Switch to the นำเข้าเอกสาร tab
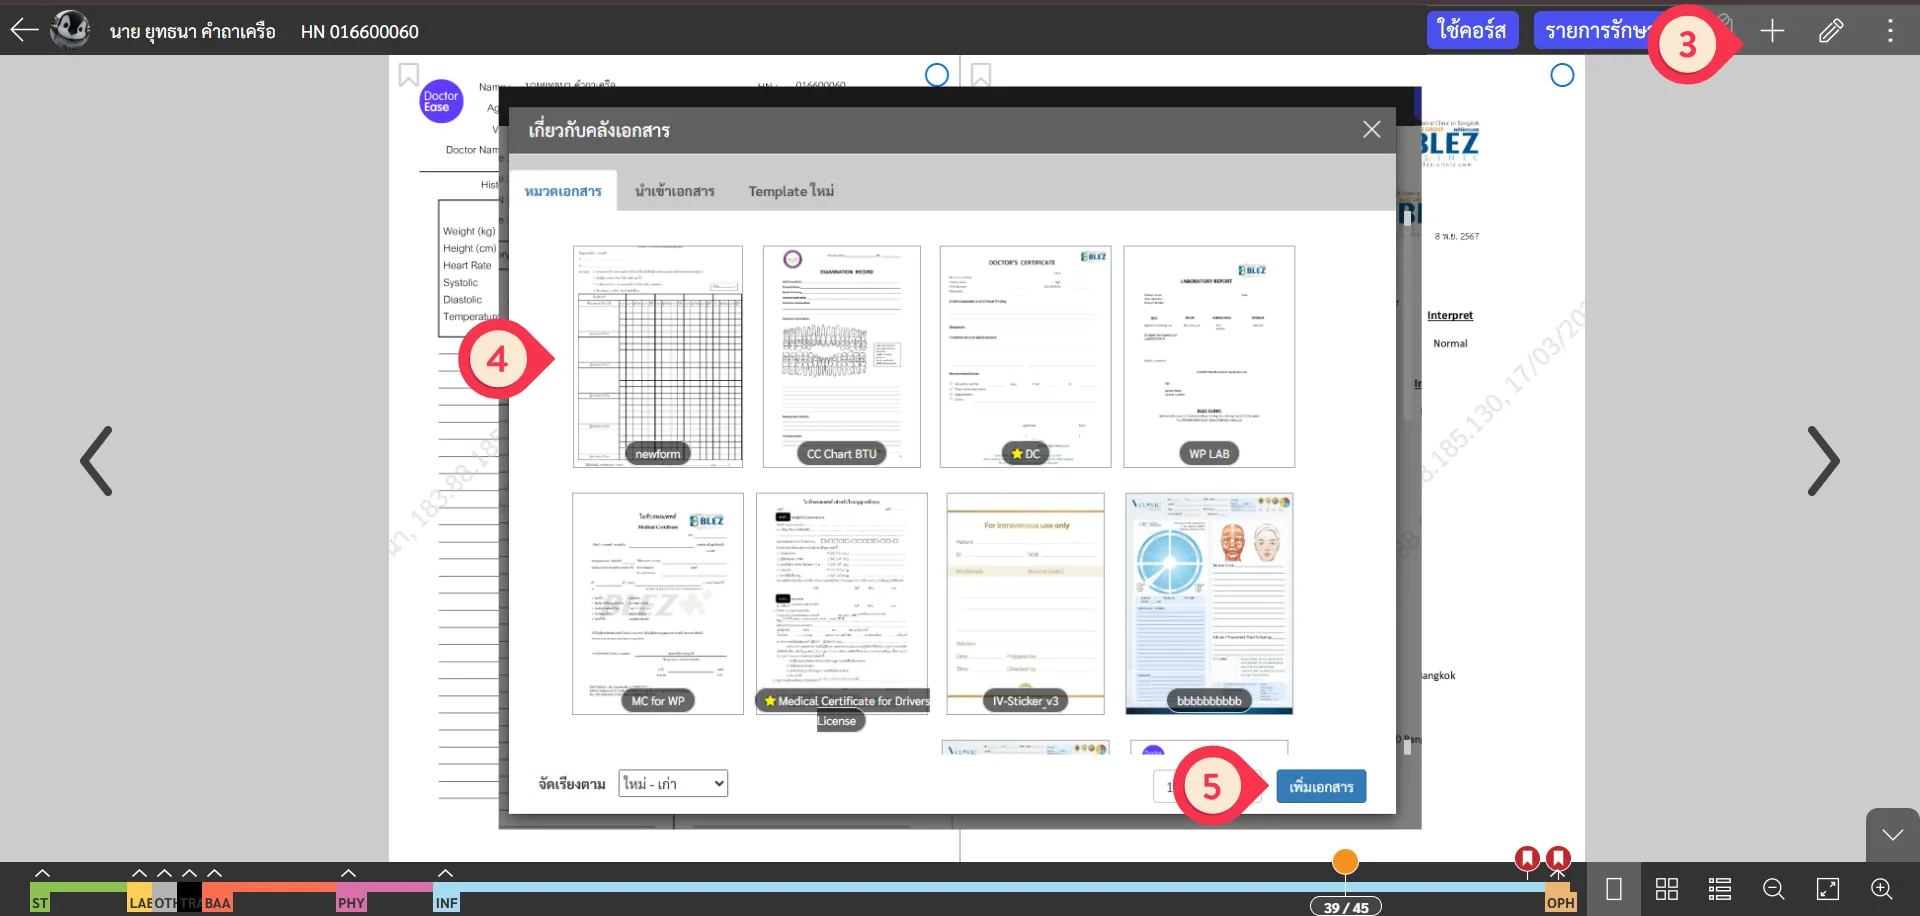1920x916 pixels. pos(674,191)
